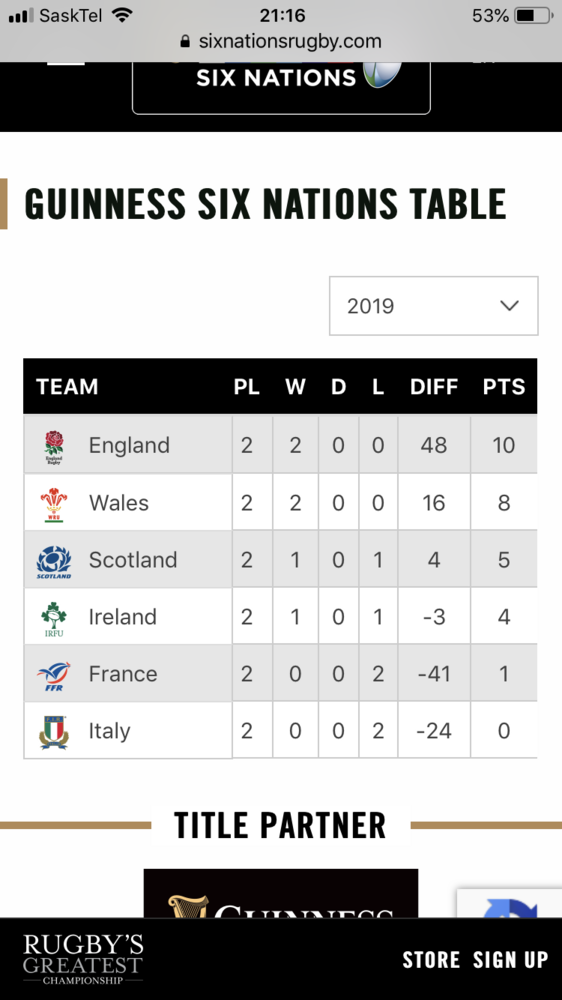The width and height of the screenshot is (562, 1000).
Task: Open the Scotland team name link
Action: (x=133, y=560)
